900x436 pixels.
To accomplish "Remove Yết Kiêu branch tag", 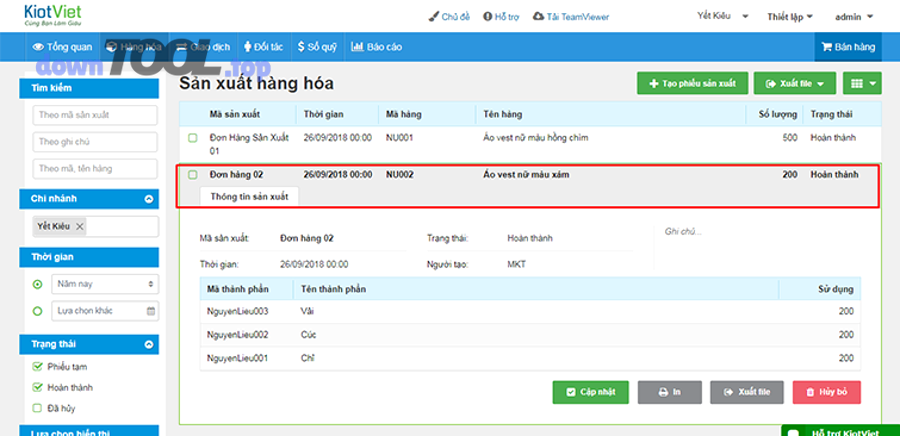I will pos(80,227).
